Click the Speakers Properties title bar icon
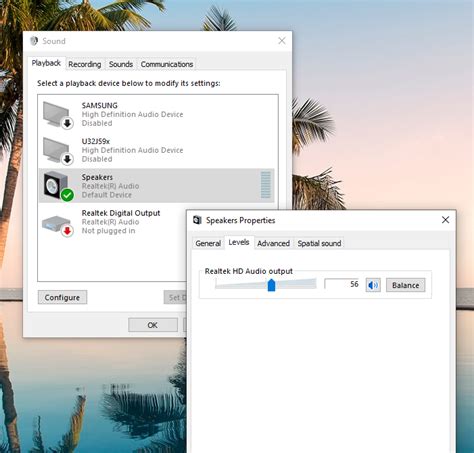 pyautogui.click(x=197, y=220)
